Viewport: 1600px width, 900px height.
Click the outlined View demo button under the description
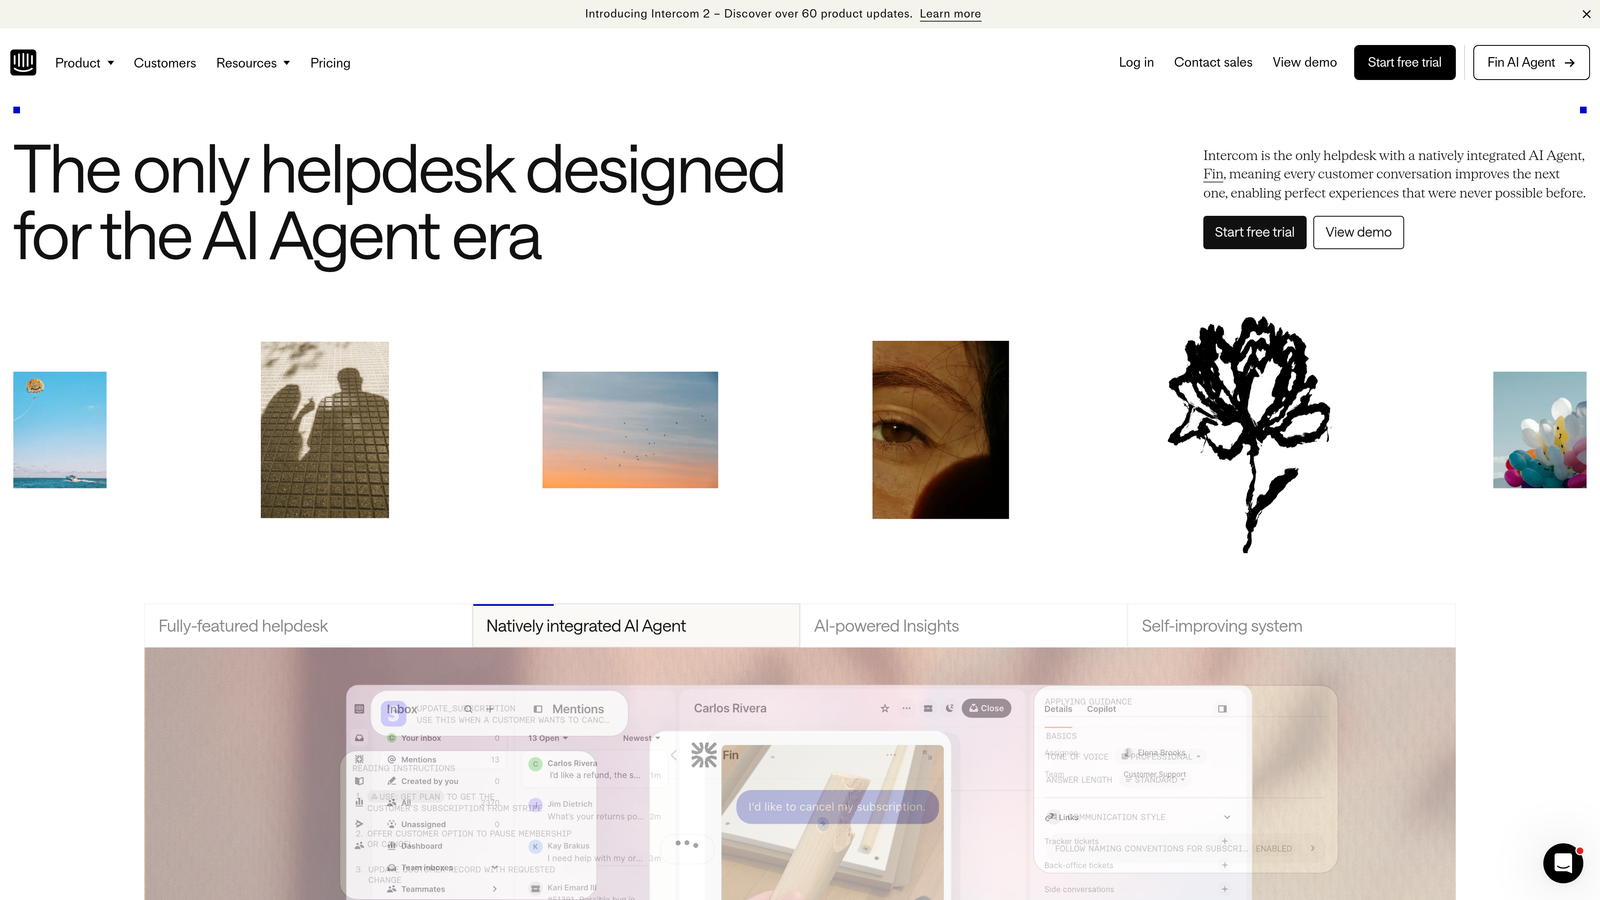[1358, 232]
